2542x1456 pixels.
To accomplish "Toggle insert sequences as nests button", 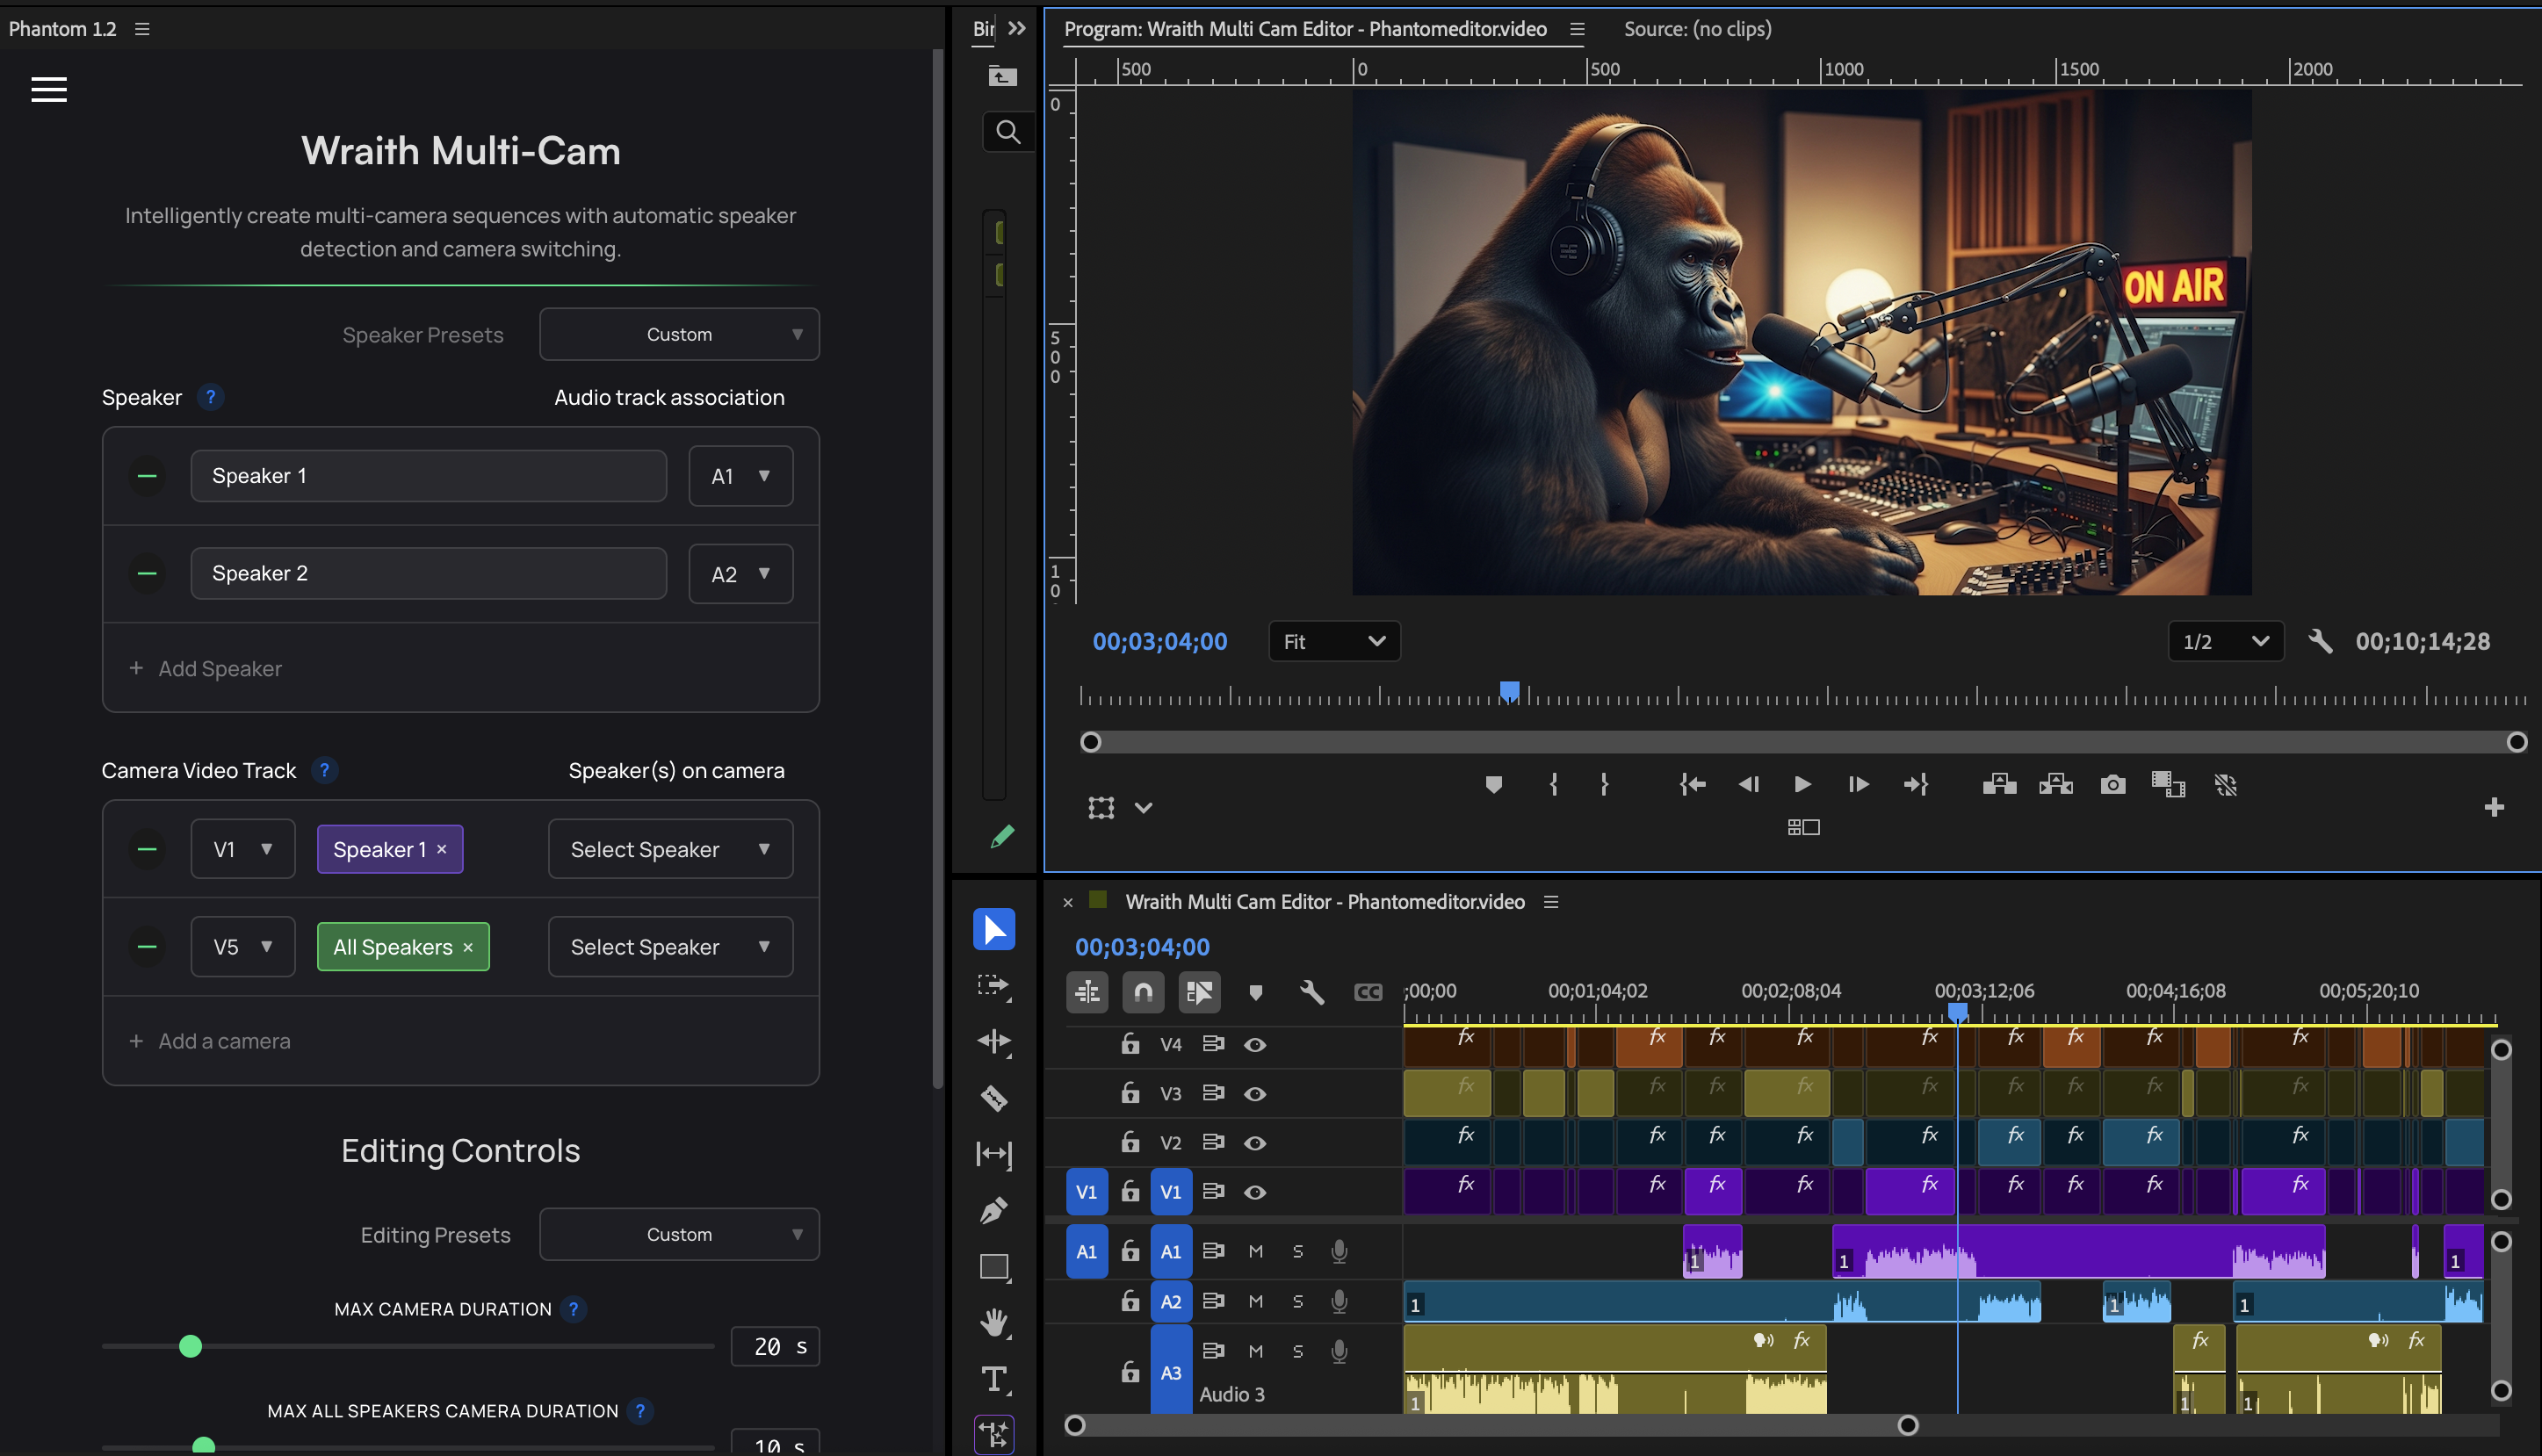I will coord(1087,992).
